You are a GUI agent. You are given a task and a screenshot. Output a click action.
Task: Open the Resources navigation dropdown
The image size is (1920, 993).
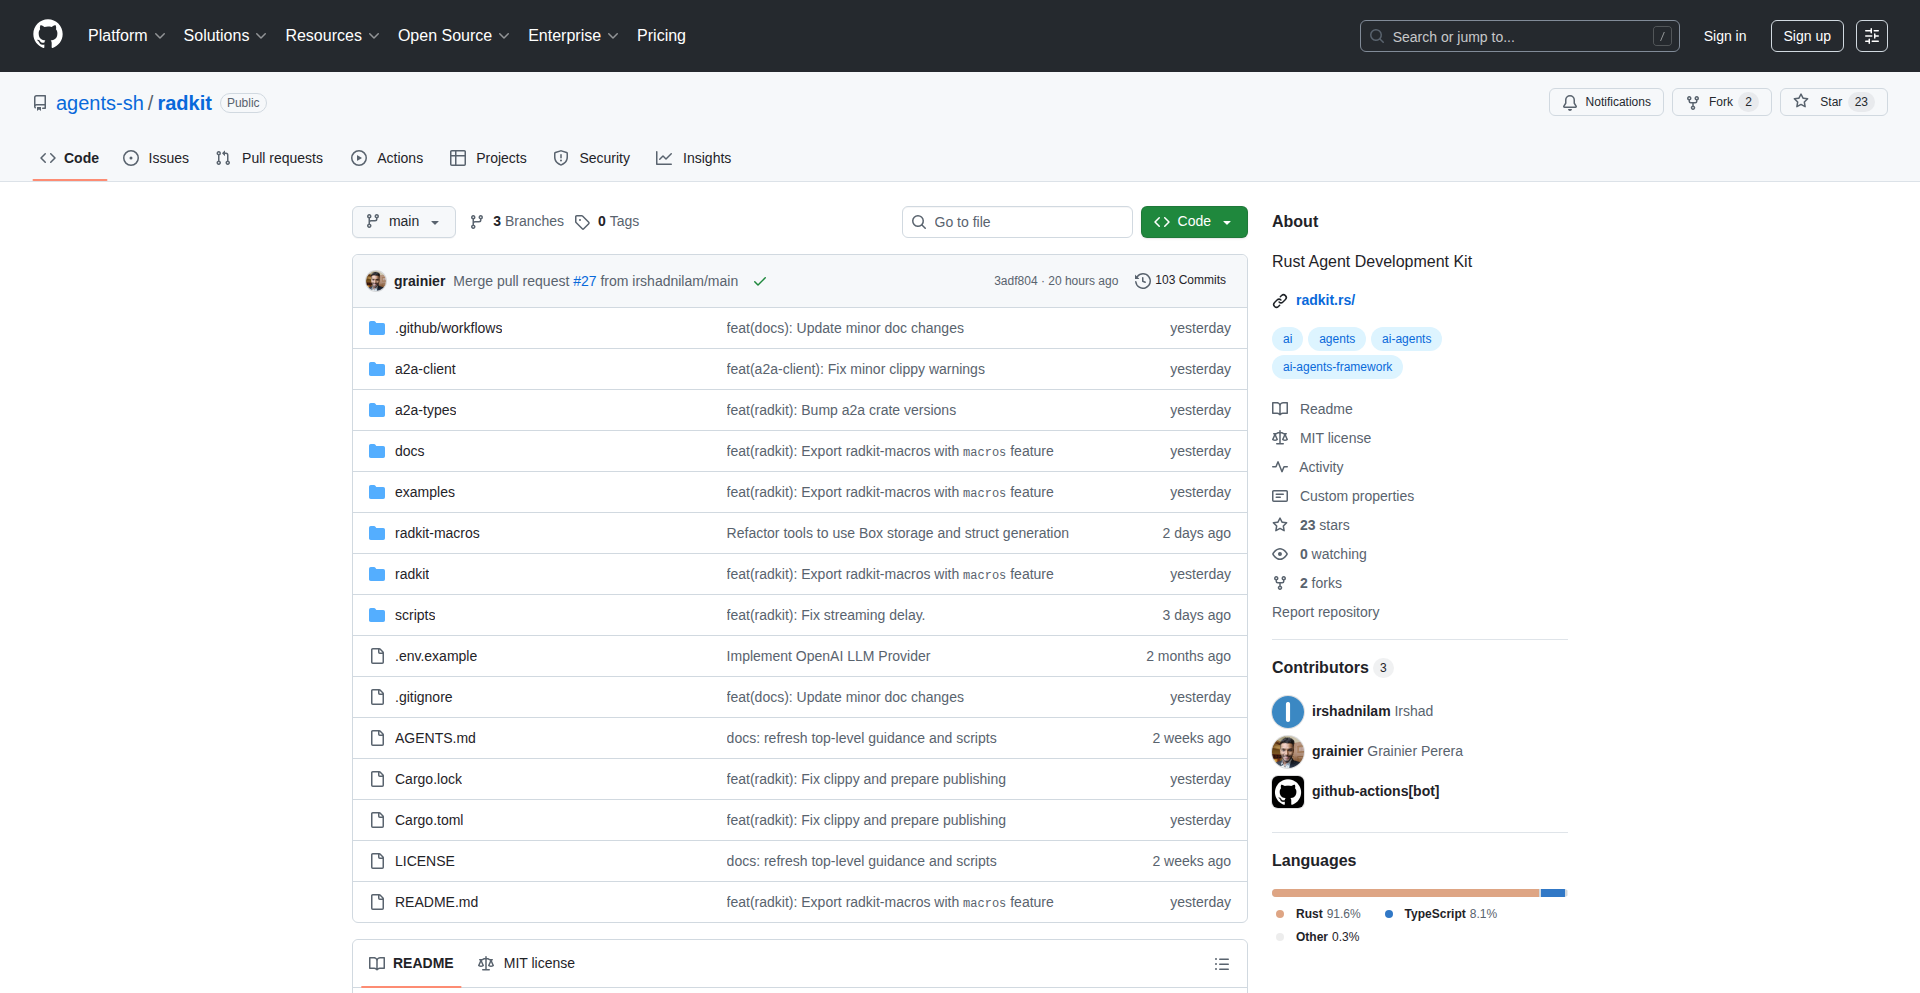pos(331,35)
